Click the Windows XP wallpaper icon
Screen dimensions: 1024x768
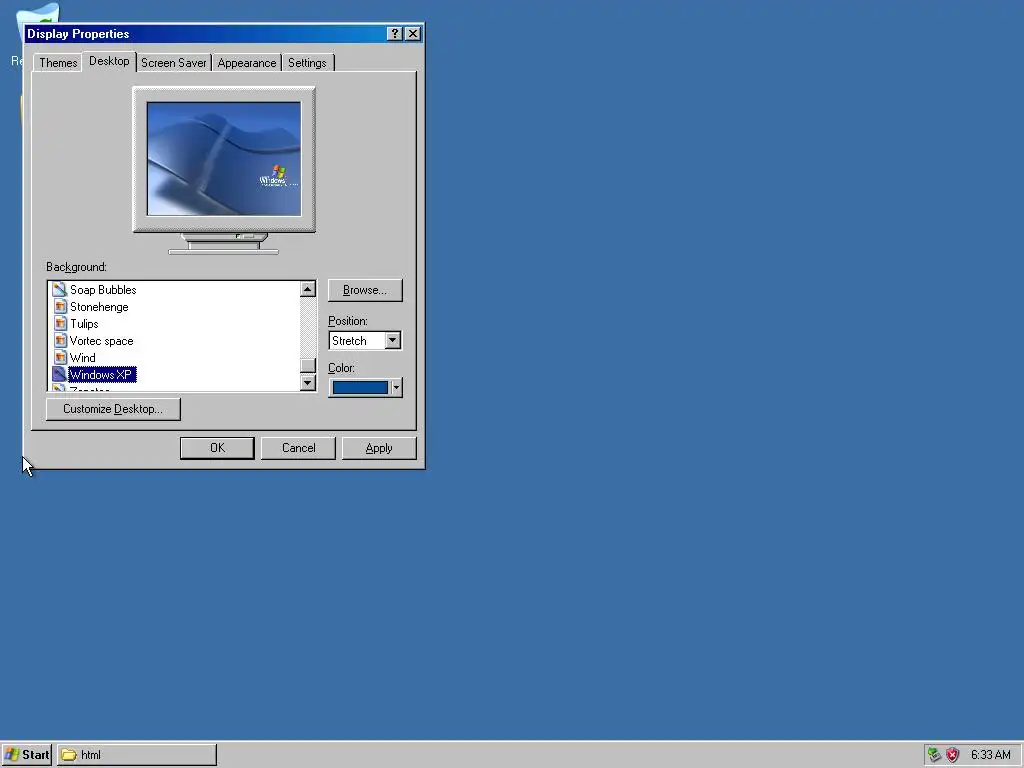[59, 374]
